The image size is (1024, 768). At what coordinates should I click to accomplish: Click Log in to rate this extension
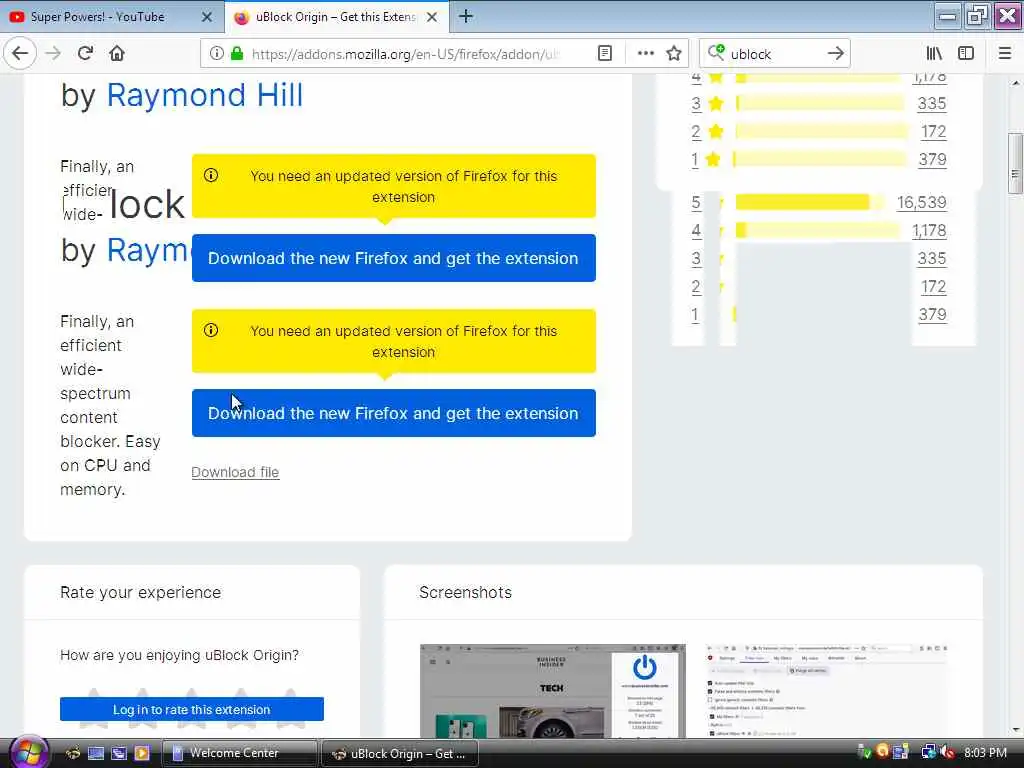[x=192, y=709]
